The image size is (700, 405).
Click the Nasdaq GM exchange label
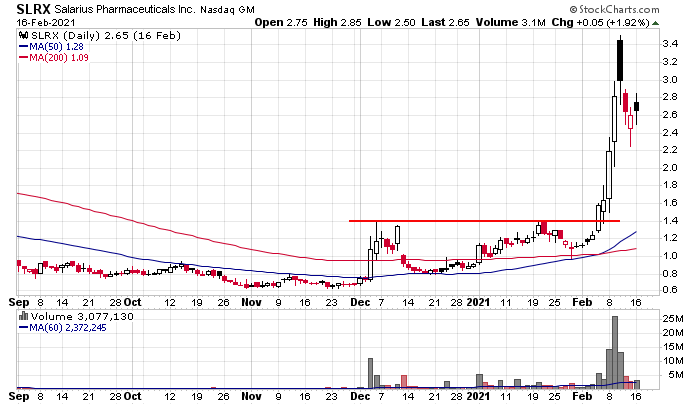[228, 10]
